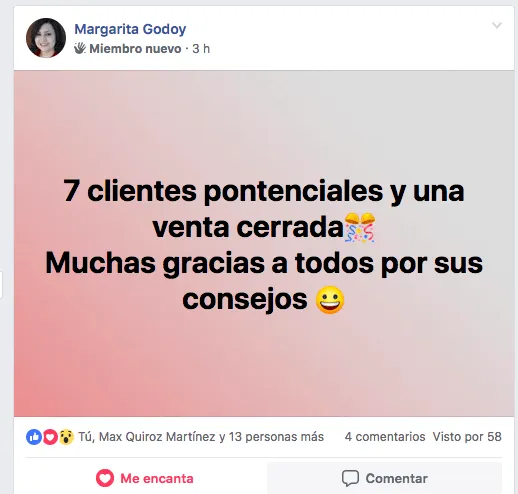Click the Comentar button
518x494 pixels.
click(x=385, y=478)
